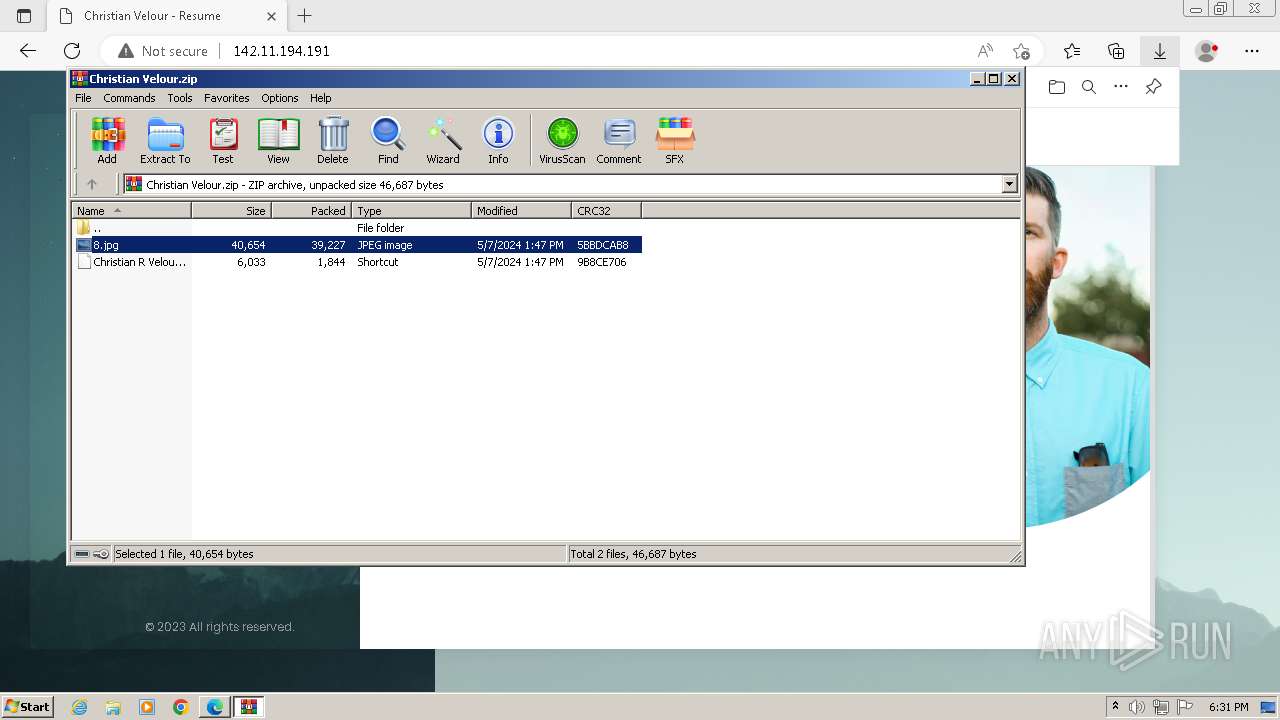Screen dimensions: 1280x720
Task: Launch the Wizard wand tool
Action: 443,140
